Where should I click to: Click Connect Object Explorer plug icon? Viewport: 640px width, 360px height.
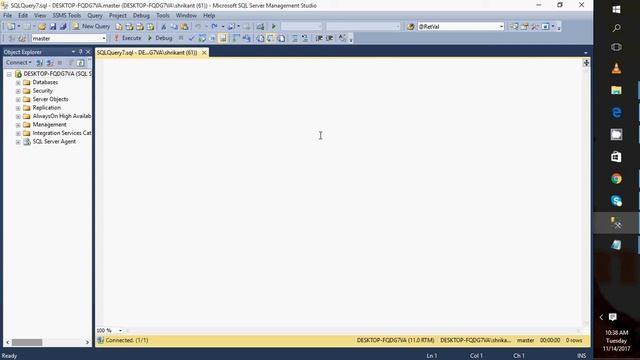40,62
